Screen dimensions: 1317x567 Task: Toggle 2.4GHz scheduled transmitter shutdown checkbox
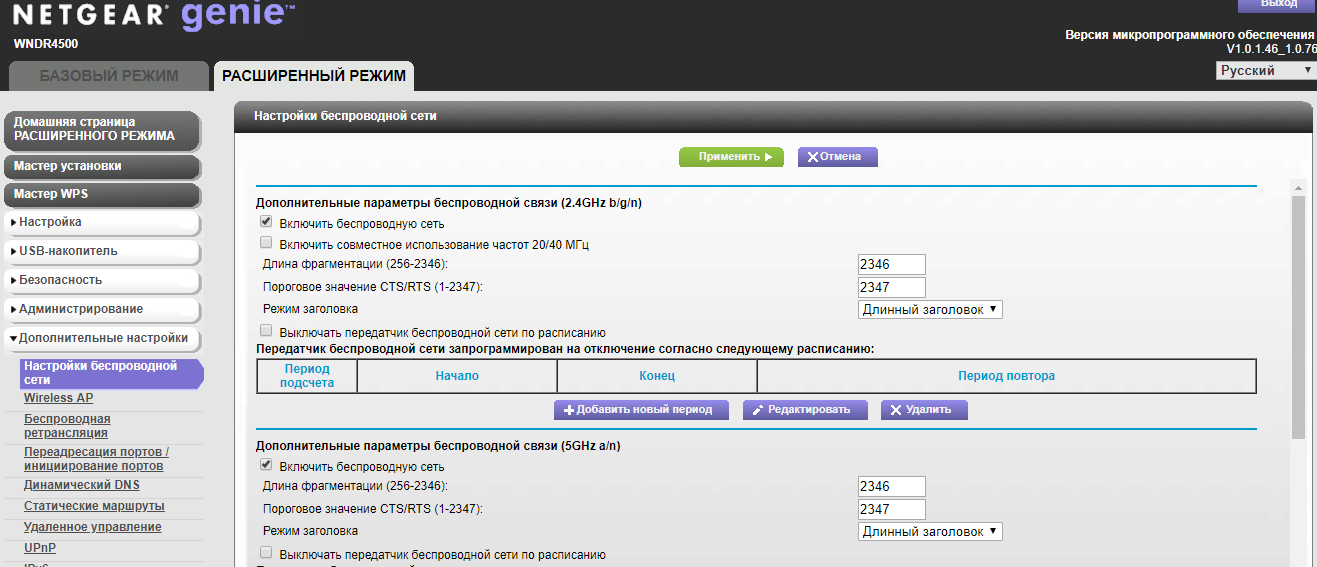266,330
